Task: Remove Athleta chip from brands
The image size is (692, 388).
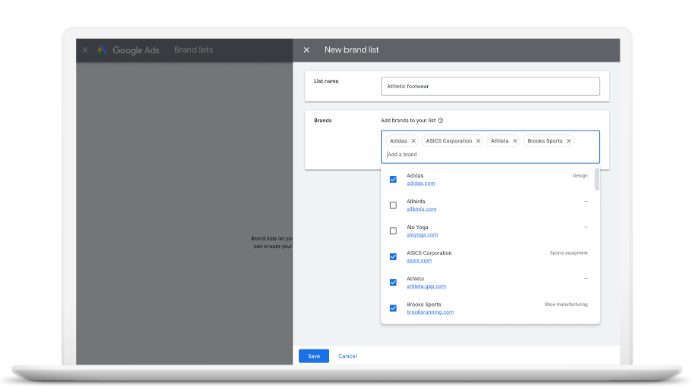Action: point(515,141)
